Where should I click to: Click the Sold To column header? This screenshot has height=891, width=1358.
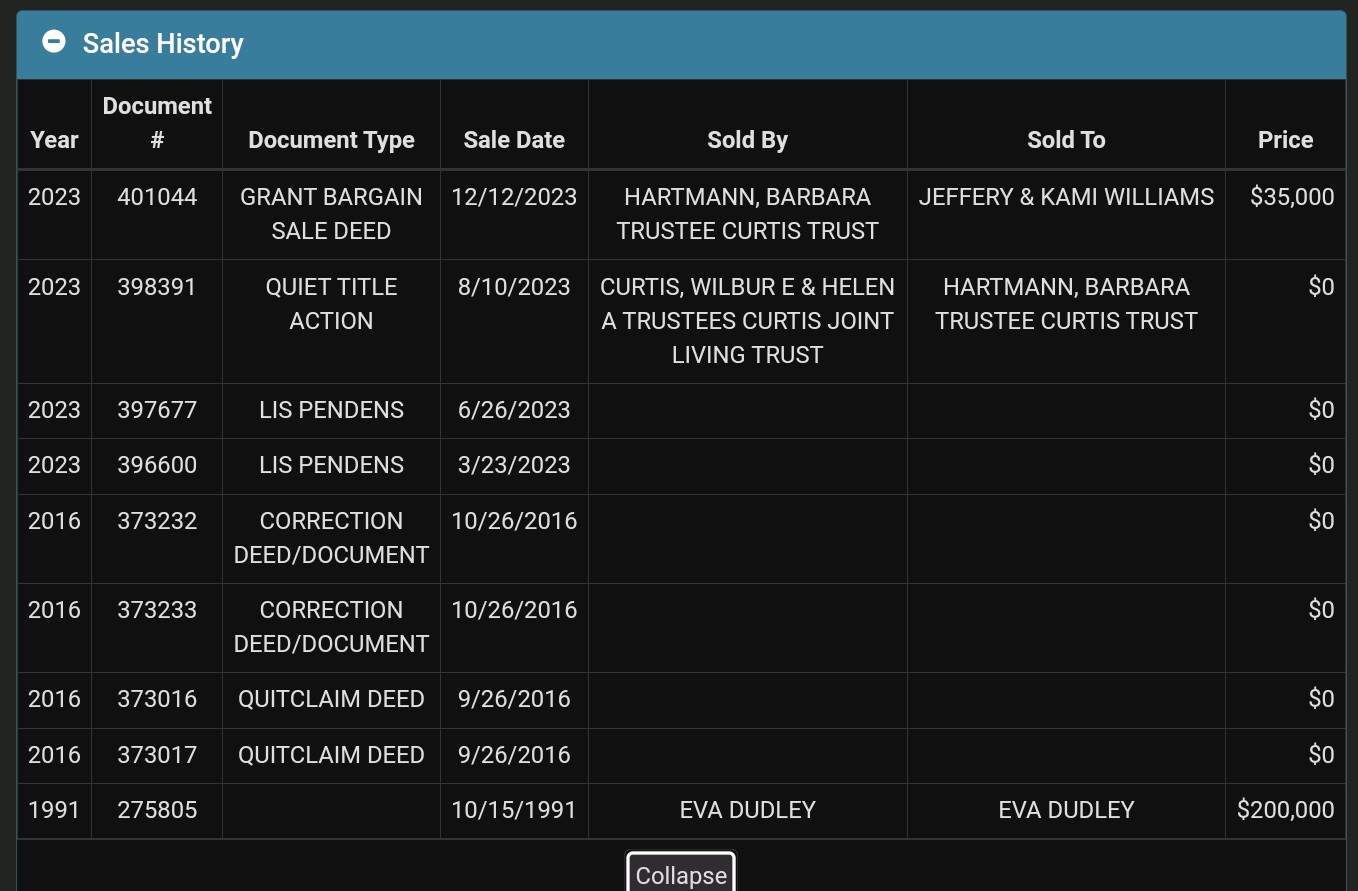(x=1066, y=140)
